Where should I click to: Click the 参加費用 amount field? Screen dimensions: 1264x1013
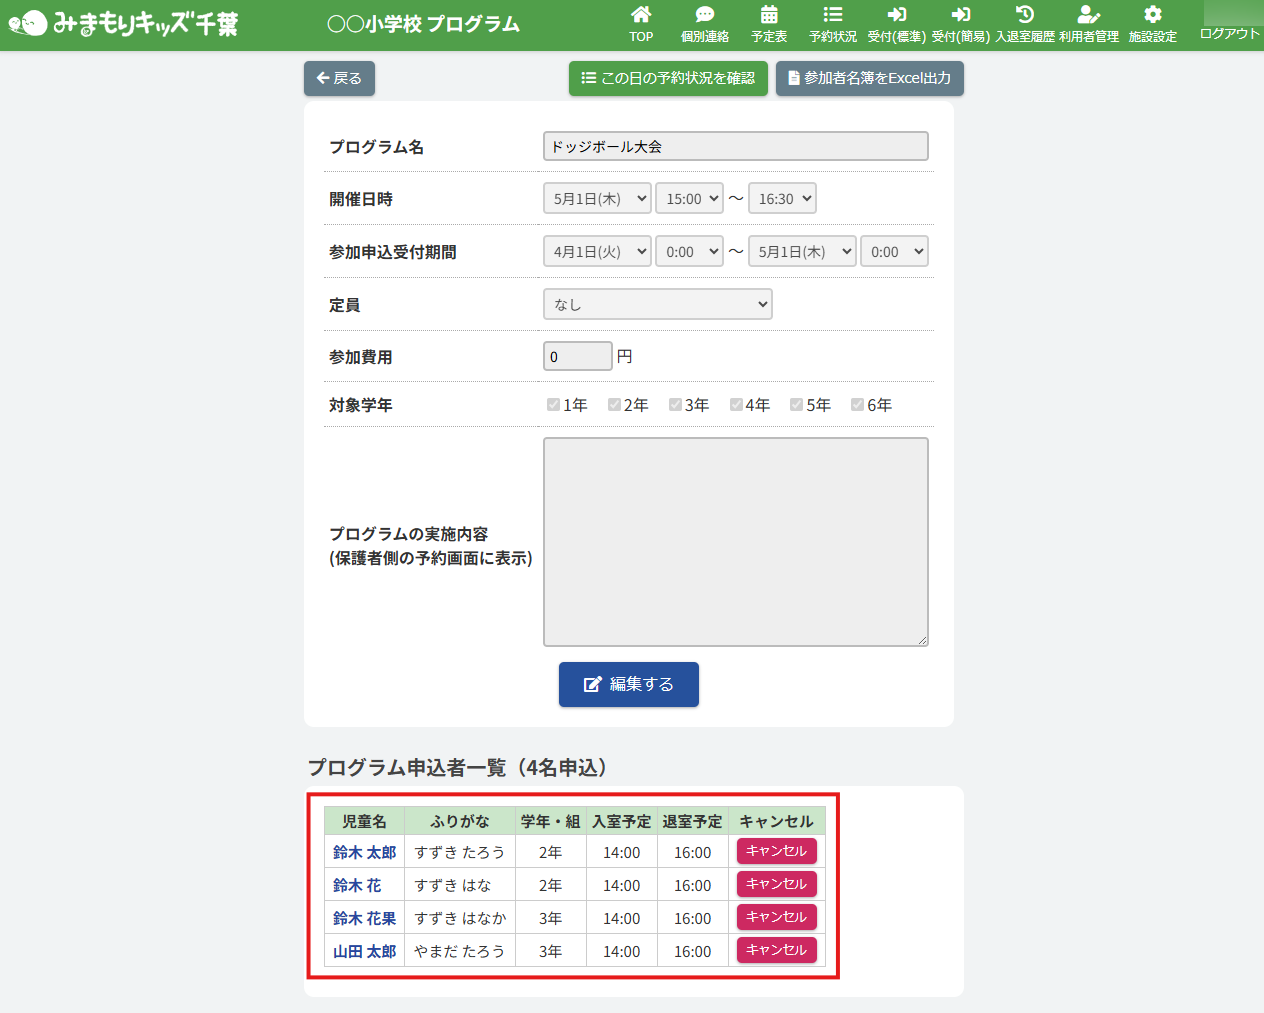[577, 357]
